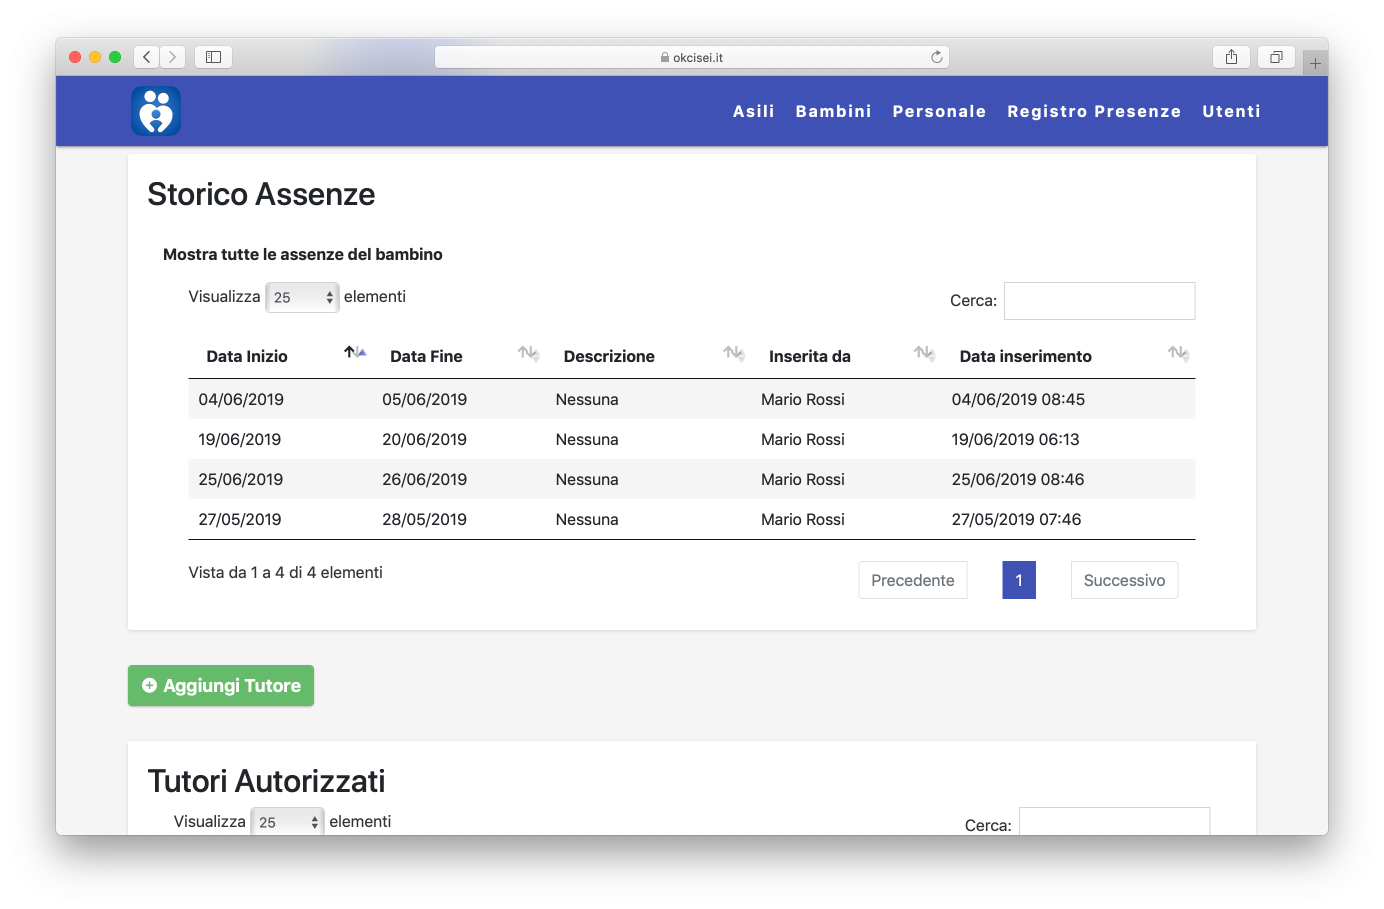Sort by Data inserimento arrows

coord(1178,353)
